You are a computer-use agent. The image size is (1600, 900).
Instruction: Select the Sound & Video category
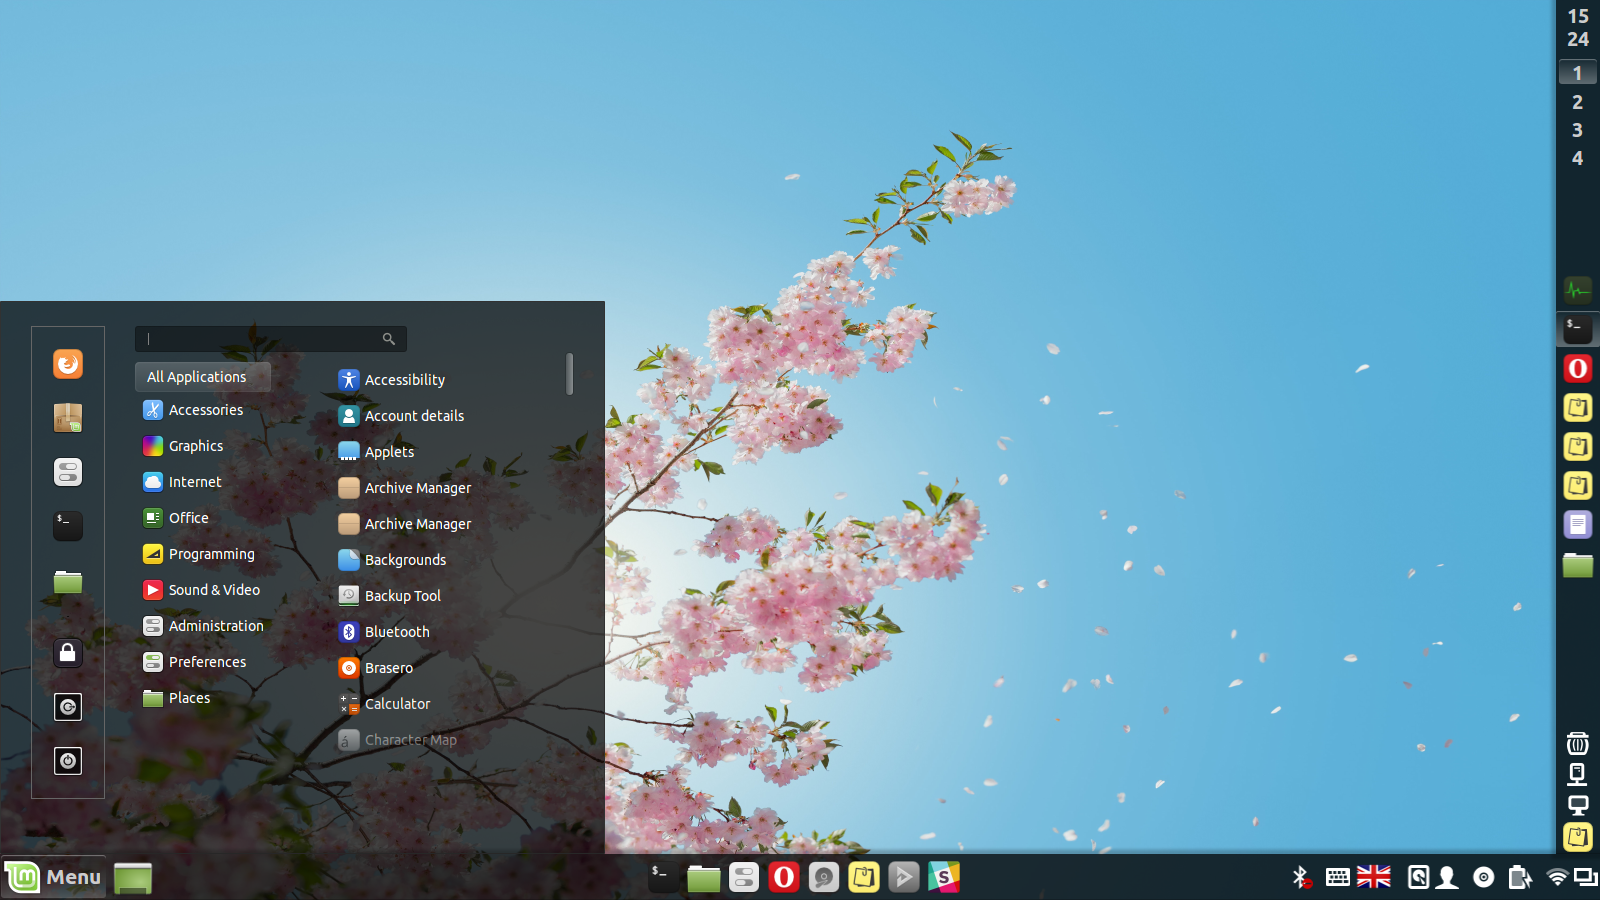click(x=203, y=590)
